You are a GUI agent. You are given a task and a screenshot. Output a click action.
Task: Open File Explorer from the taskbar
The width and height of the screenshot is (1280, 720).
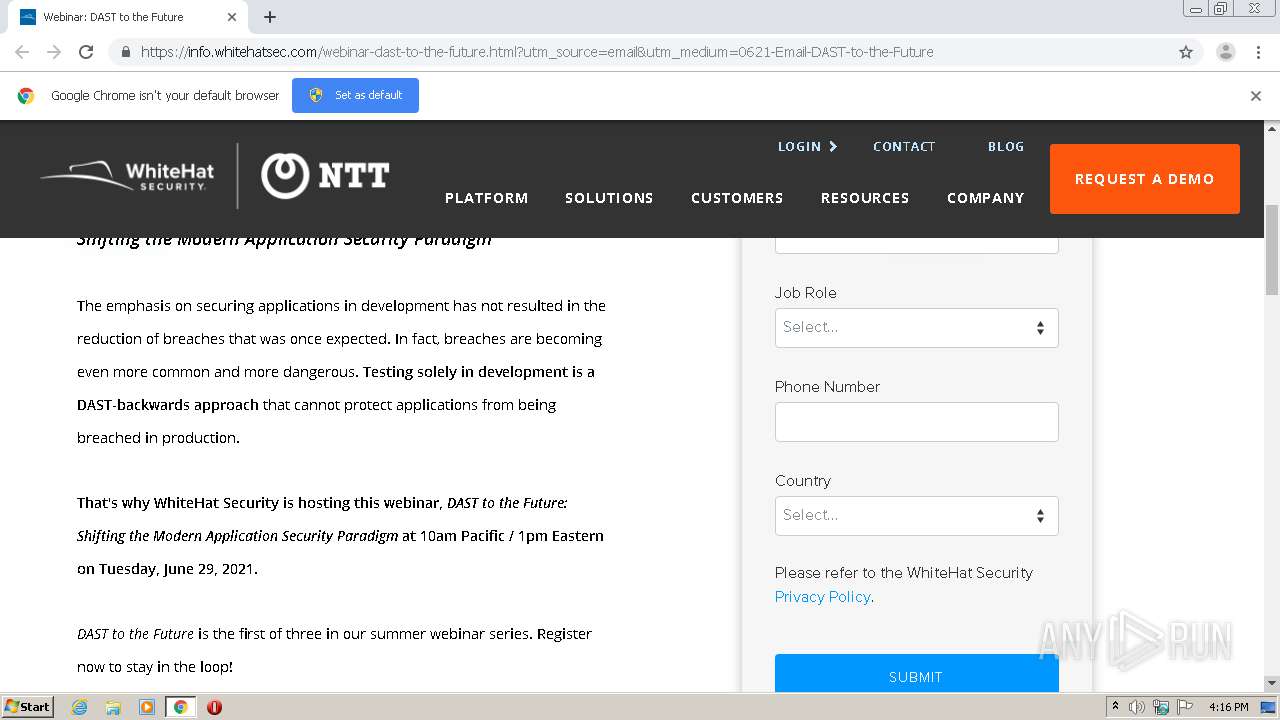tap(113, 707)
